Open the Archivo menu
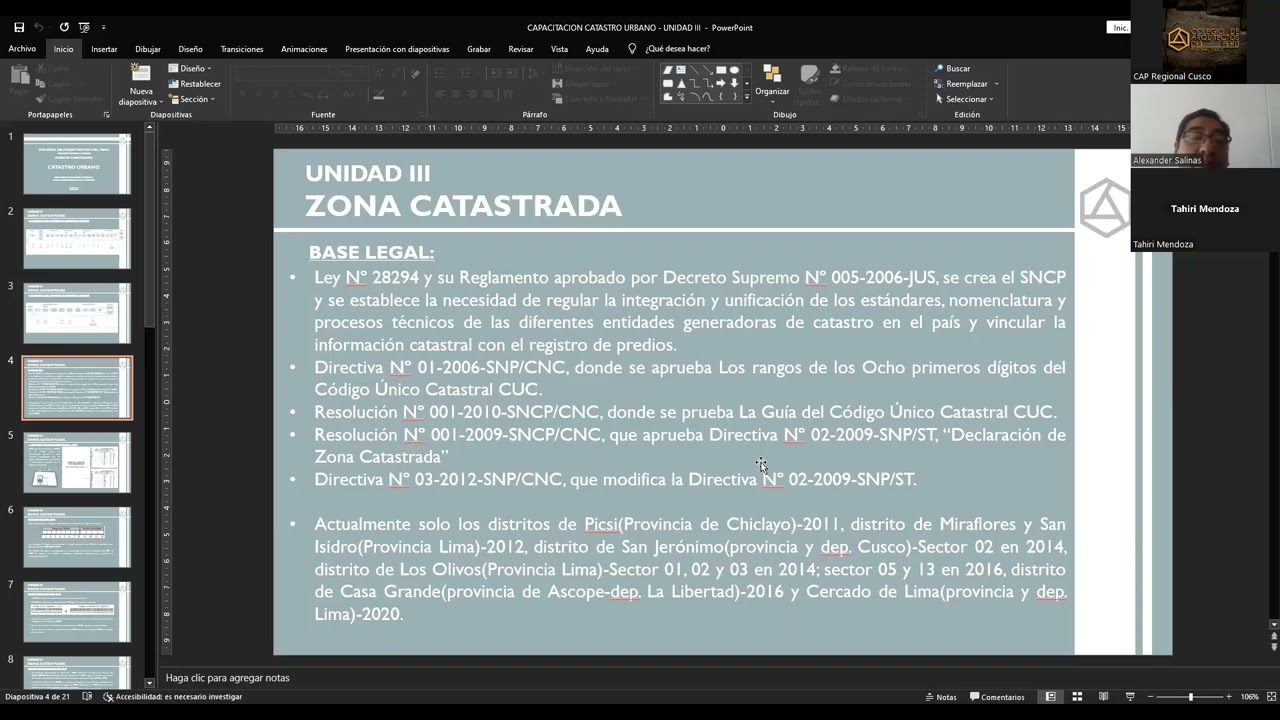The height and width of the screenshot is (720, 1280). tap(22, 49)
